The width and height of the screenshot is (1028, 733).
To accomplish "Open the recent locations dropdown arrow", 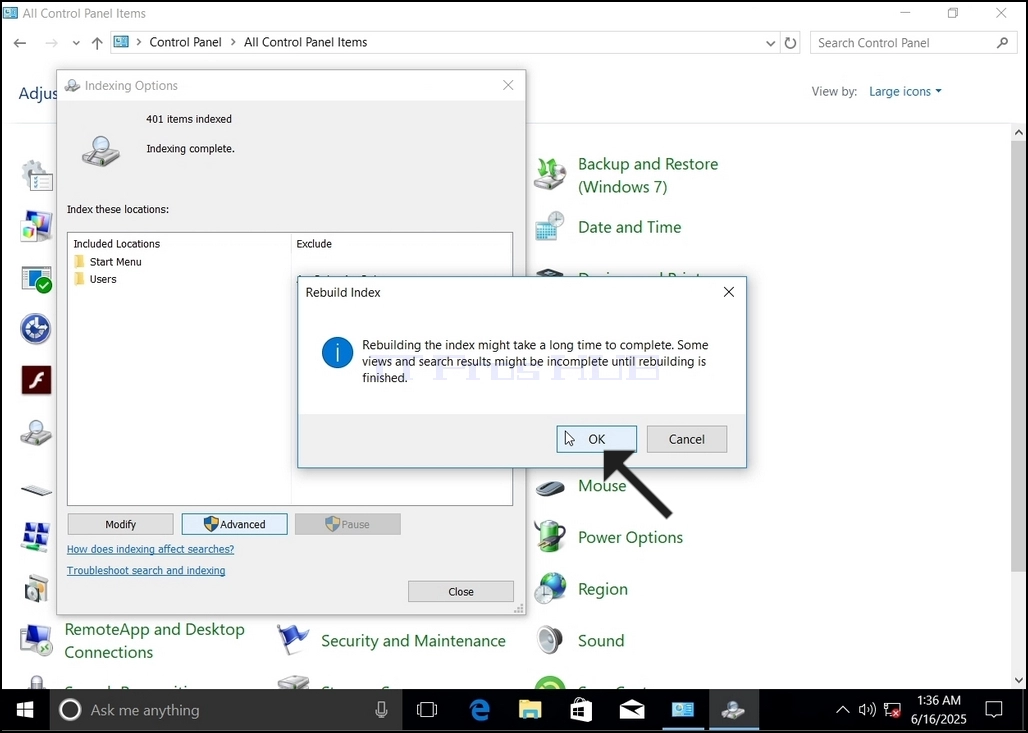I will tap(76, 43).
